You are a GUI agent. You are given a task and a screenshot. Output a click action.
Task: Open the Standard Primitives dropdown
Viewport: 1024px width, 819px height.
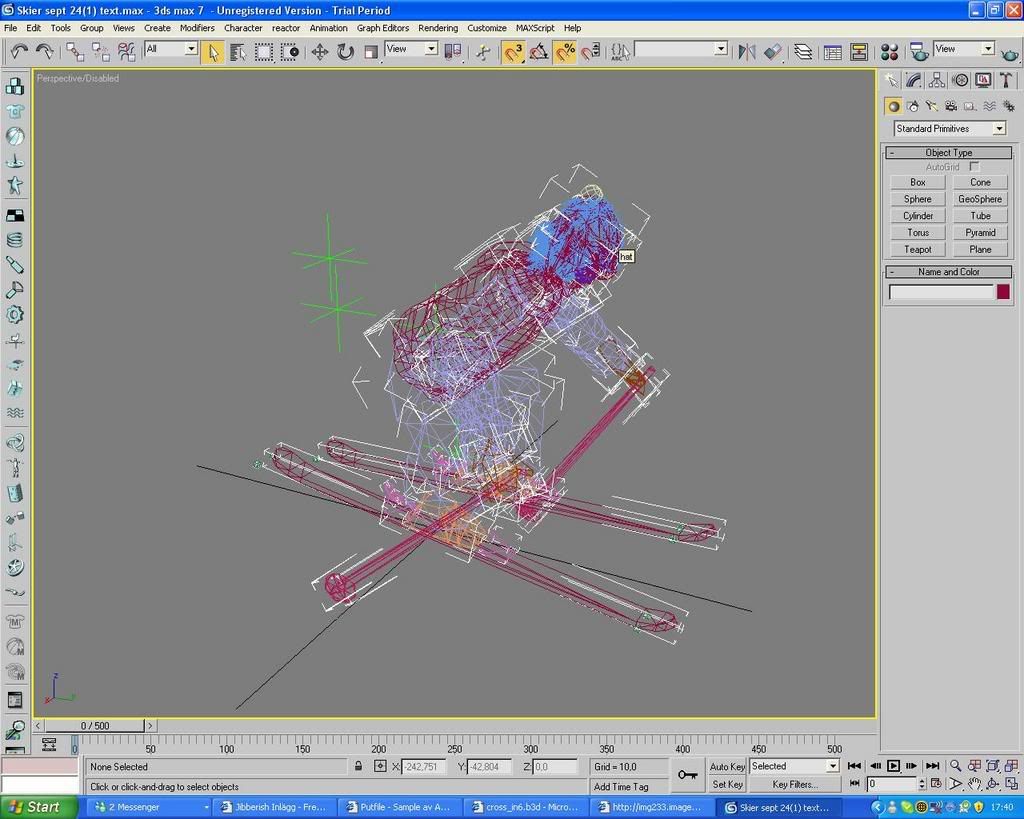(949, 128)
